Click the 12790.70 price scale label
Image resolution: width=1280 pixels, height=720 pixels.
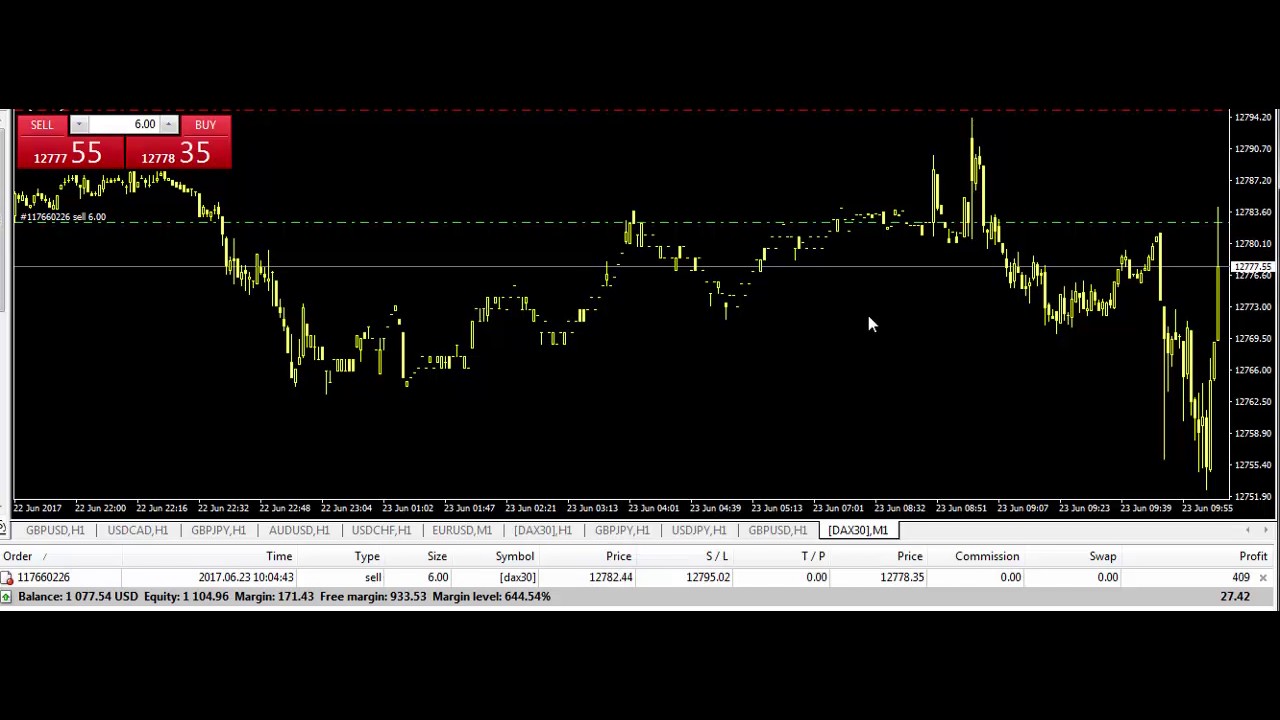click(x=1254, y=149)
